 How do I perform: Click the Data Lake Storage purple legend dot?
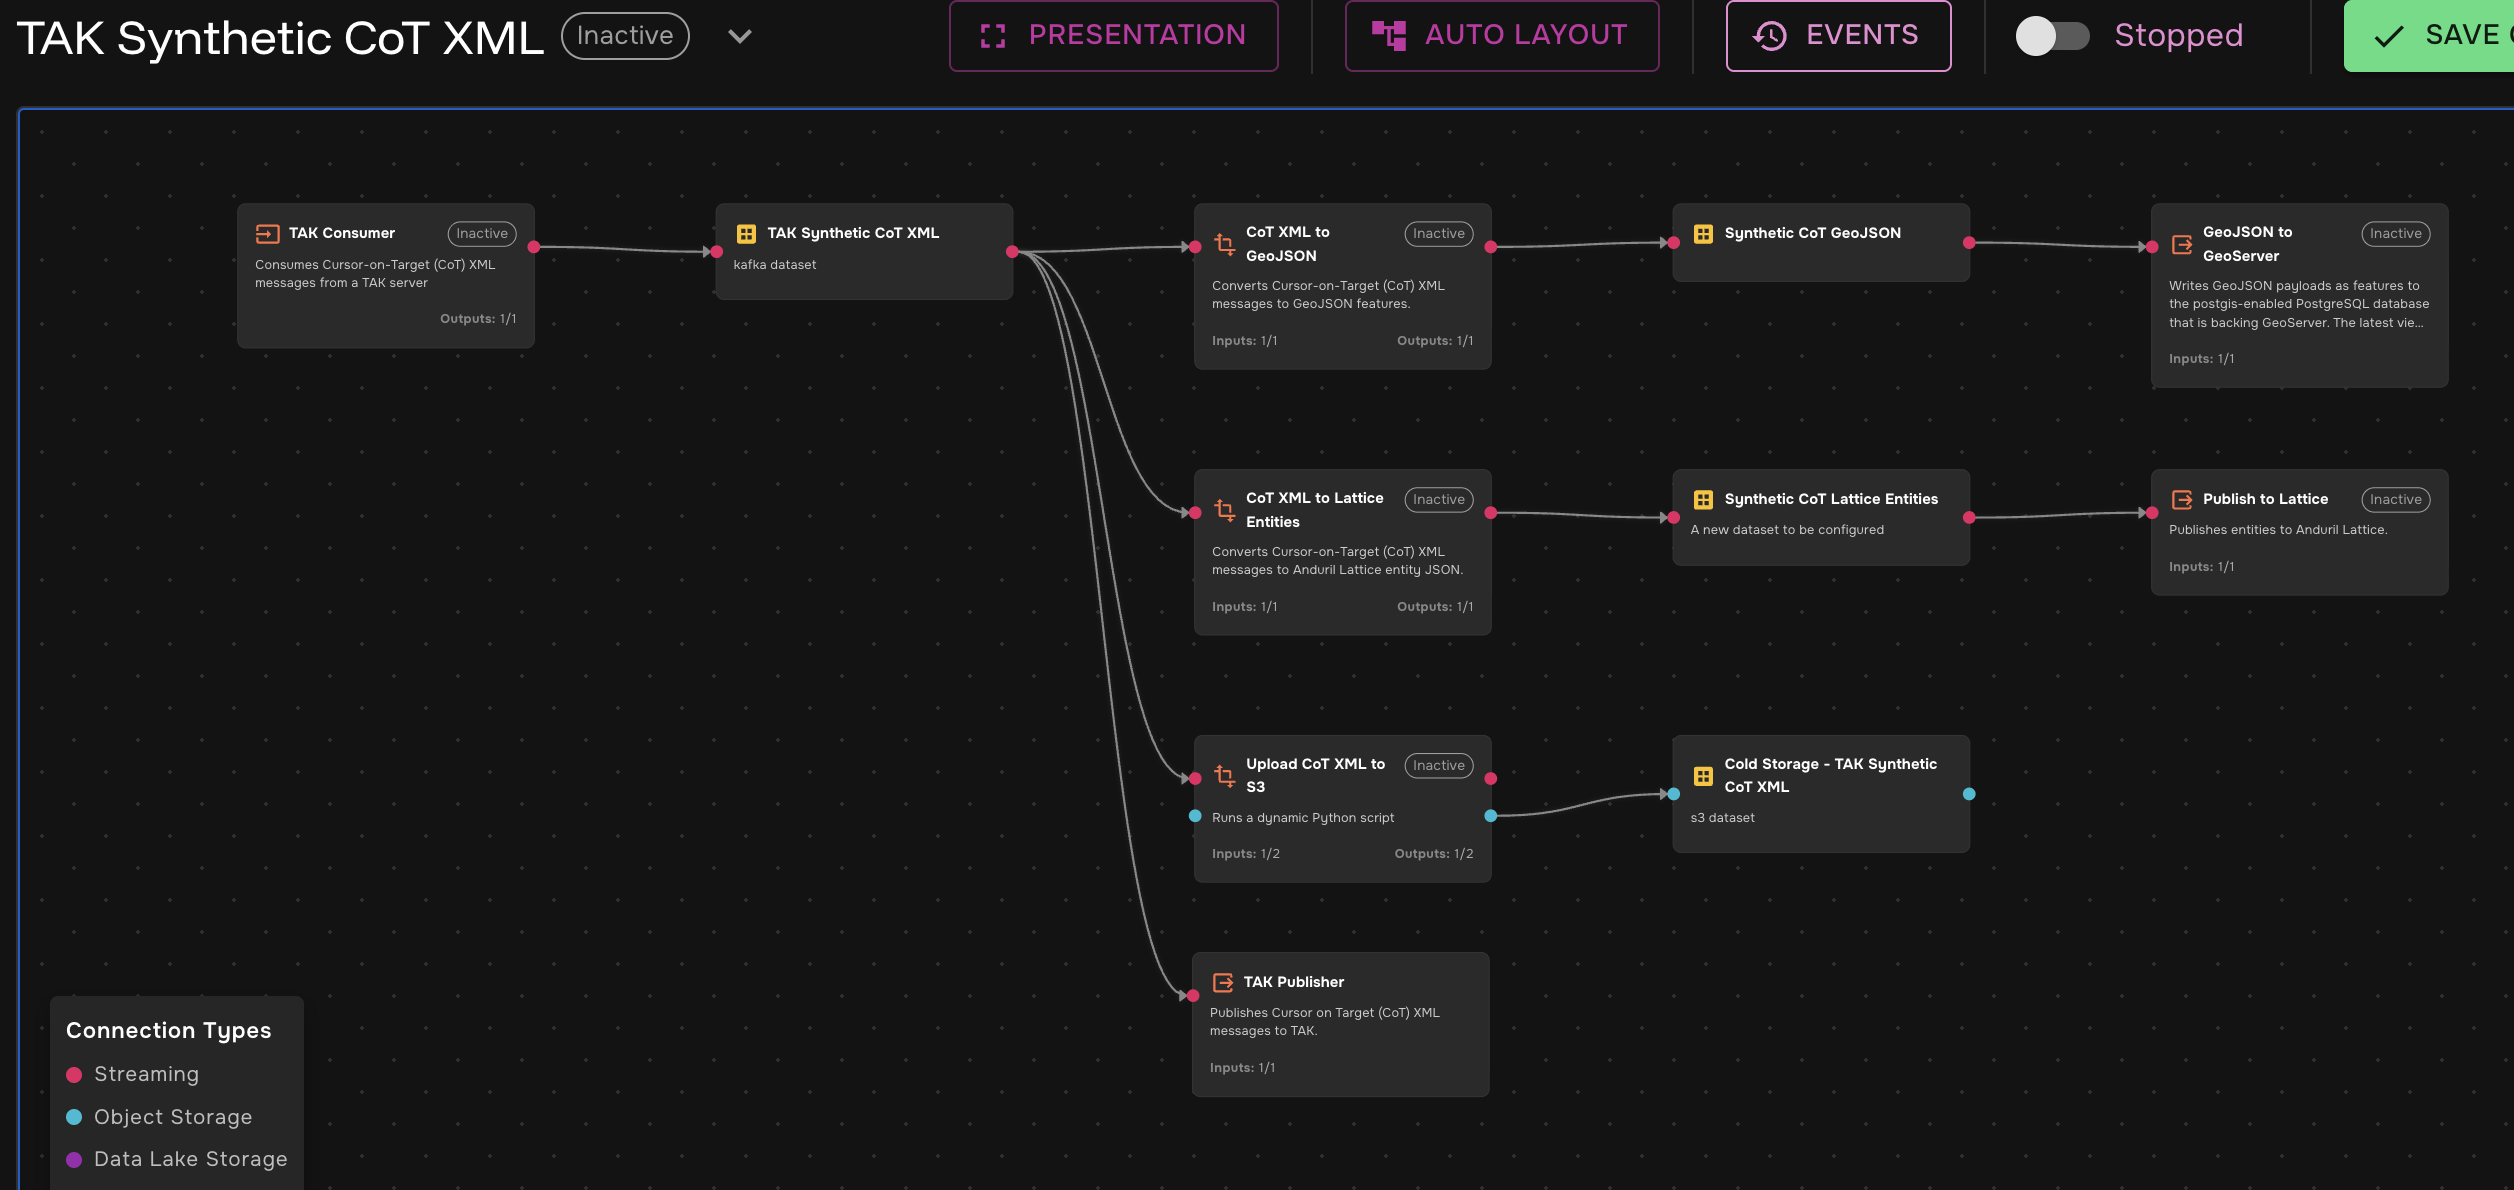[x=74, y=1160]
